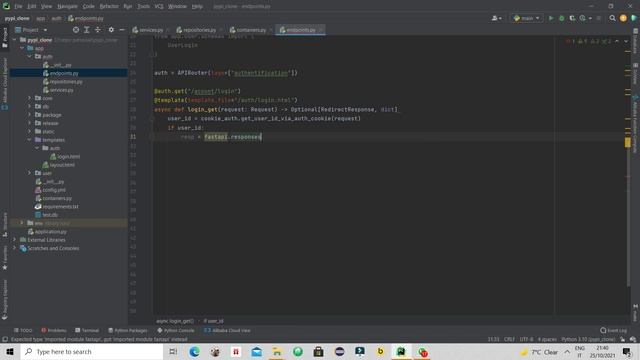Open the Refactor menu
This screenshot has width=640, height=360.
coord(109,6)
